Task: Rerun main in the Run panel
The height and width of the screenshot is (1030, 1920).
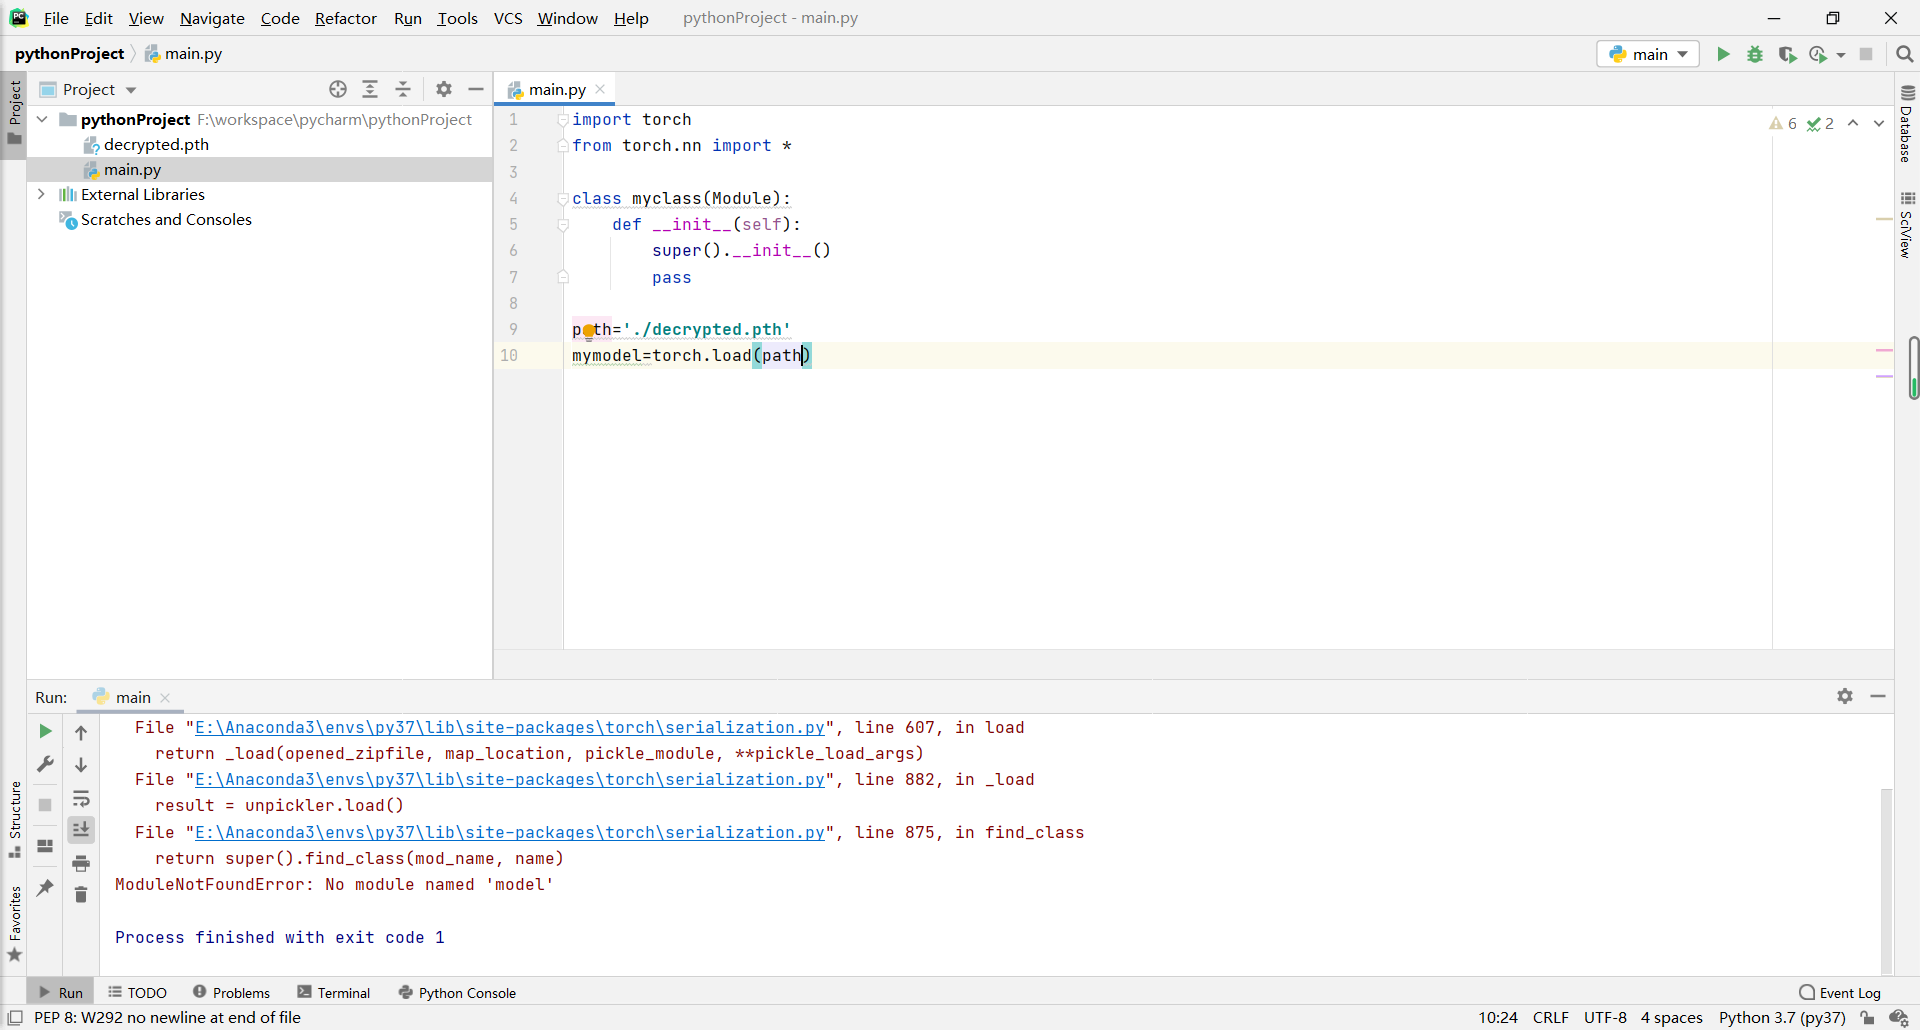Action: click(x=45, y=731)
